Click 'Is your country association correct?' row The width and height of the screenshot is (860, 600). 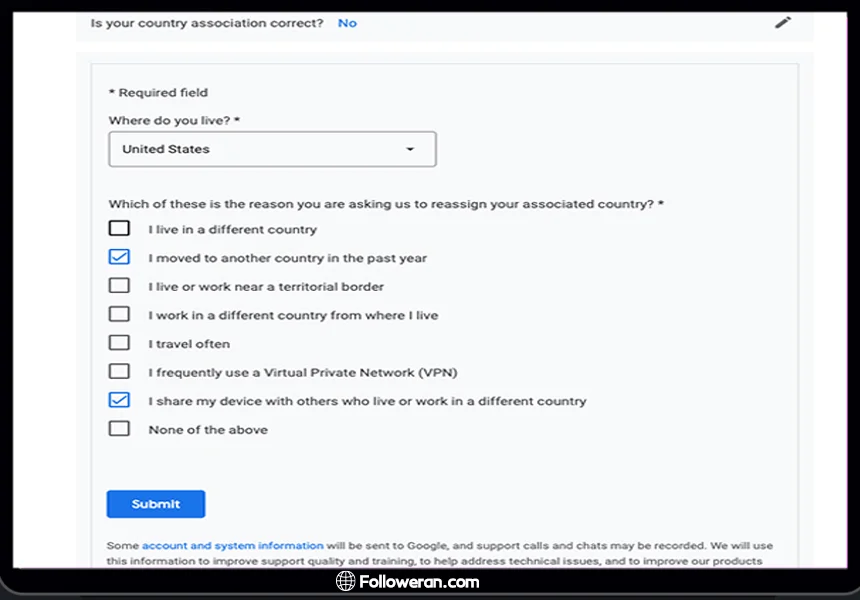(207, 23)
